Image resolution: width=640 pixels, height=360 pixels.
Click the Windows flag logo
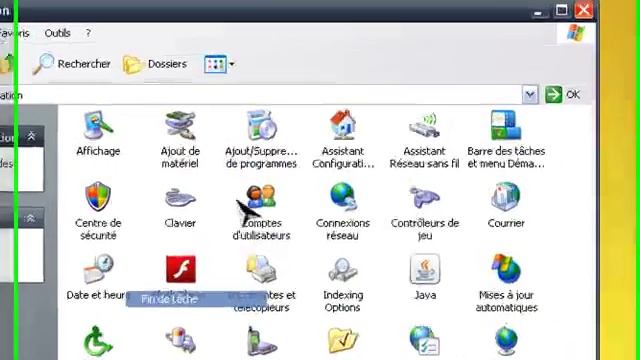(576, 33)
